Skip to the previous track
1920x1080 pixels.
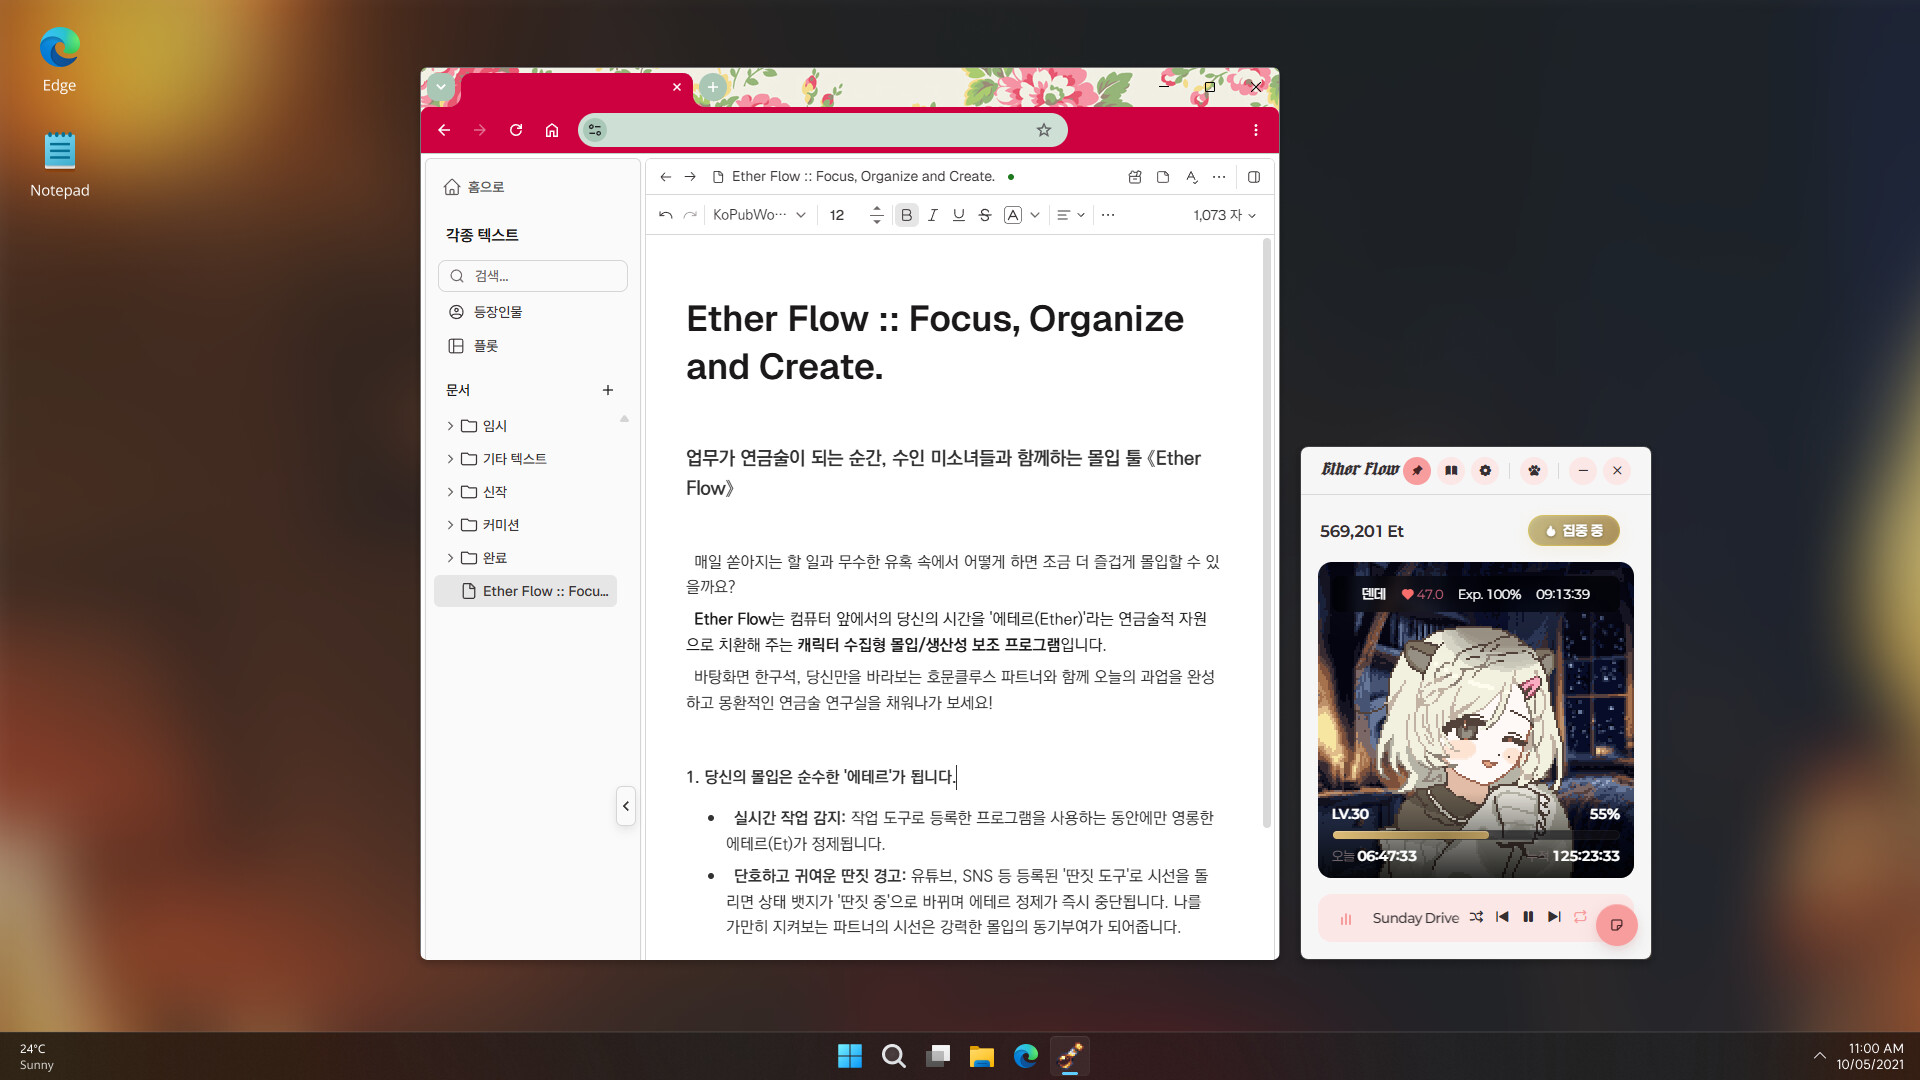pos(1502,917)
